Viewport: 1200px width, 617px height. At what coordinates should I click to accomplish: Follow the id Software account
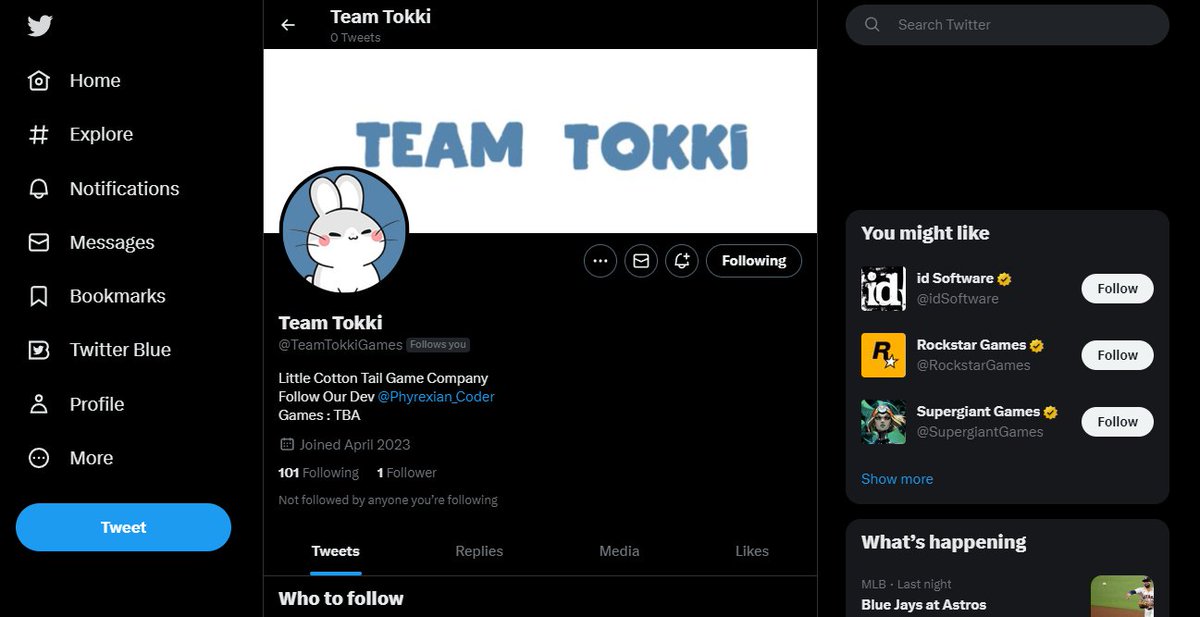tap(1117, 288)
